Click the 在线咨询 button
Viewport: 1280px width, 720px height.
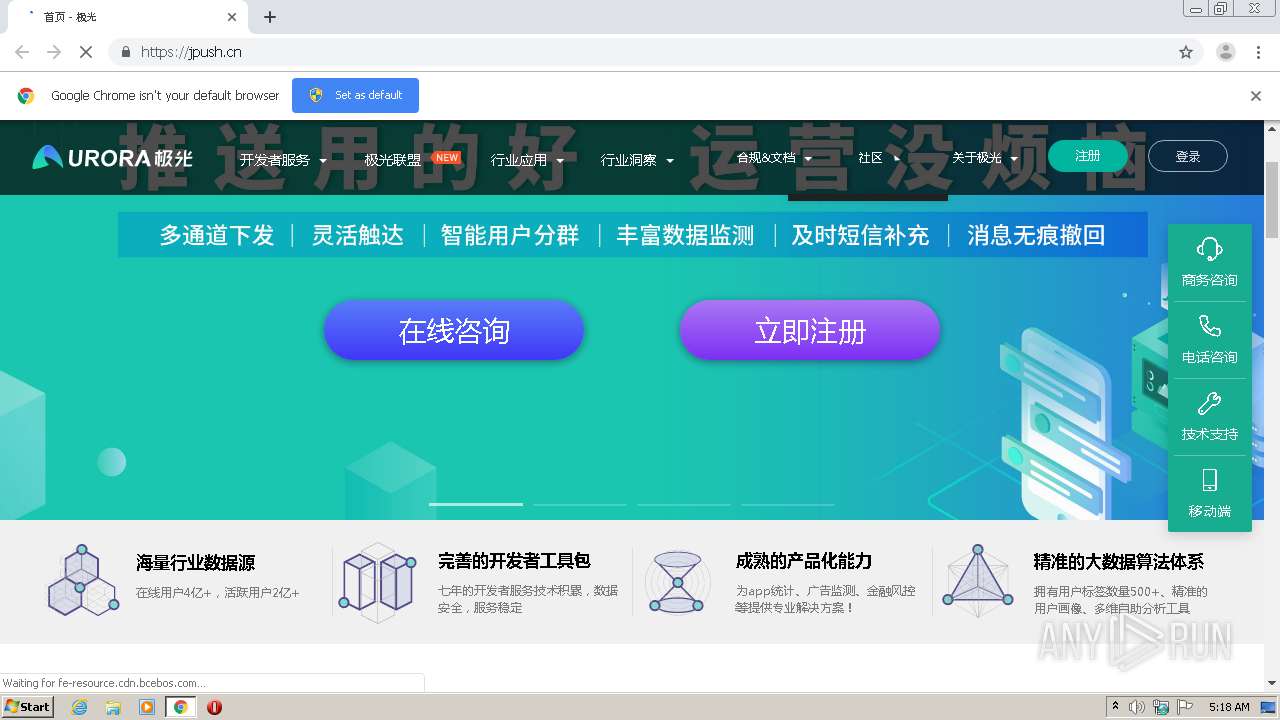click(454, 330)
